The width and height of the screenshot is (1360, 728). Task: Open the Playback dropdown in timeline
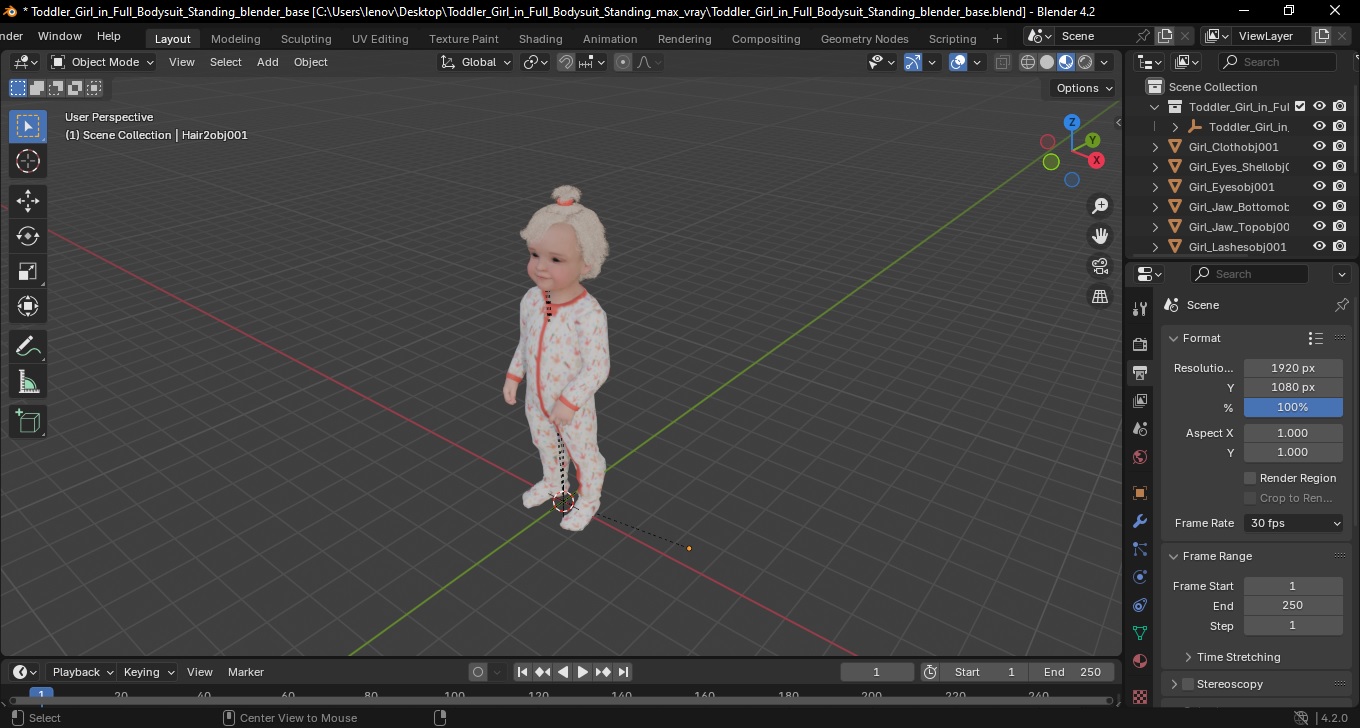pyautogui.click(x=82, y=672)
